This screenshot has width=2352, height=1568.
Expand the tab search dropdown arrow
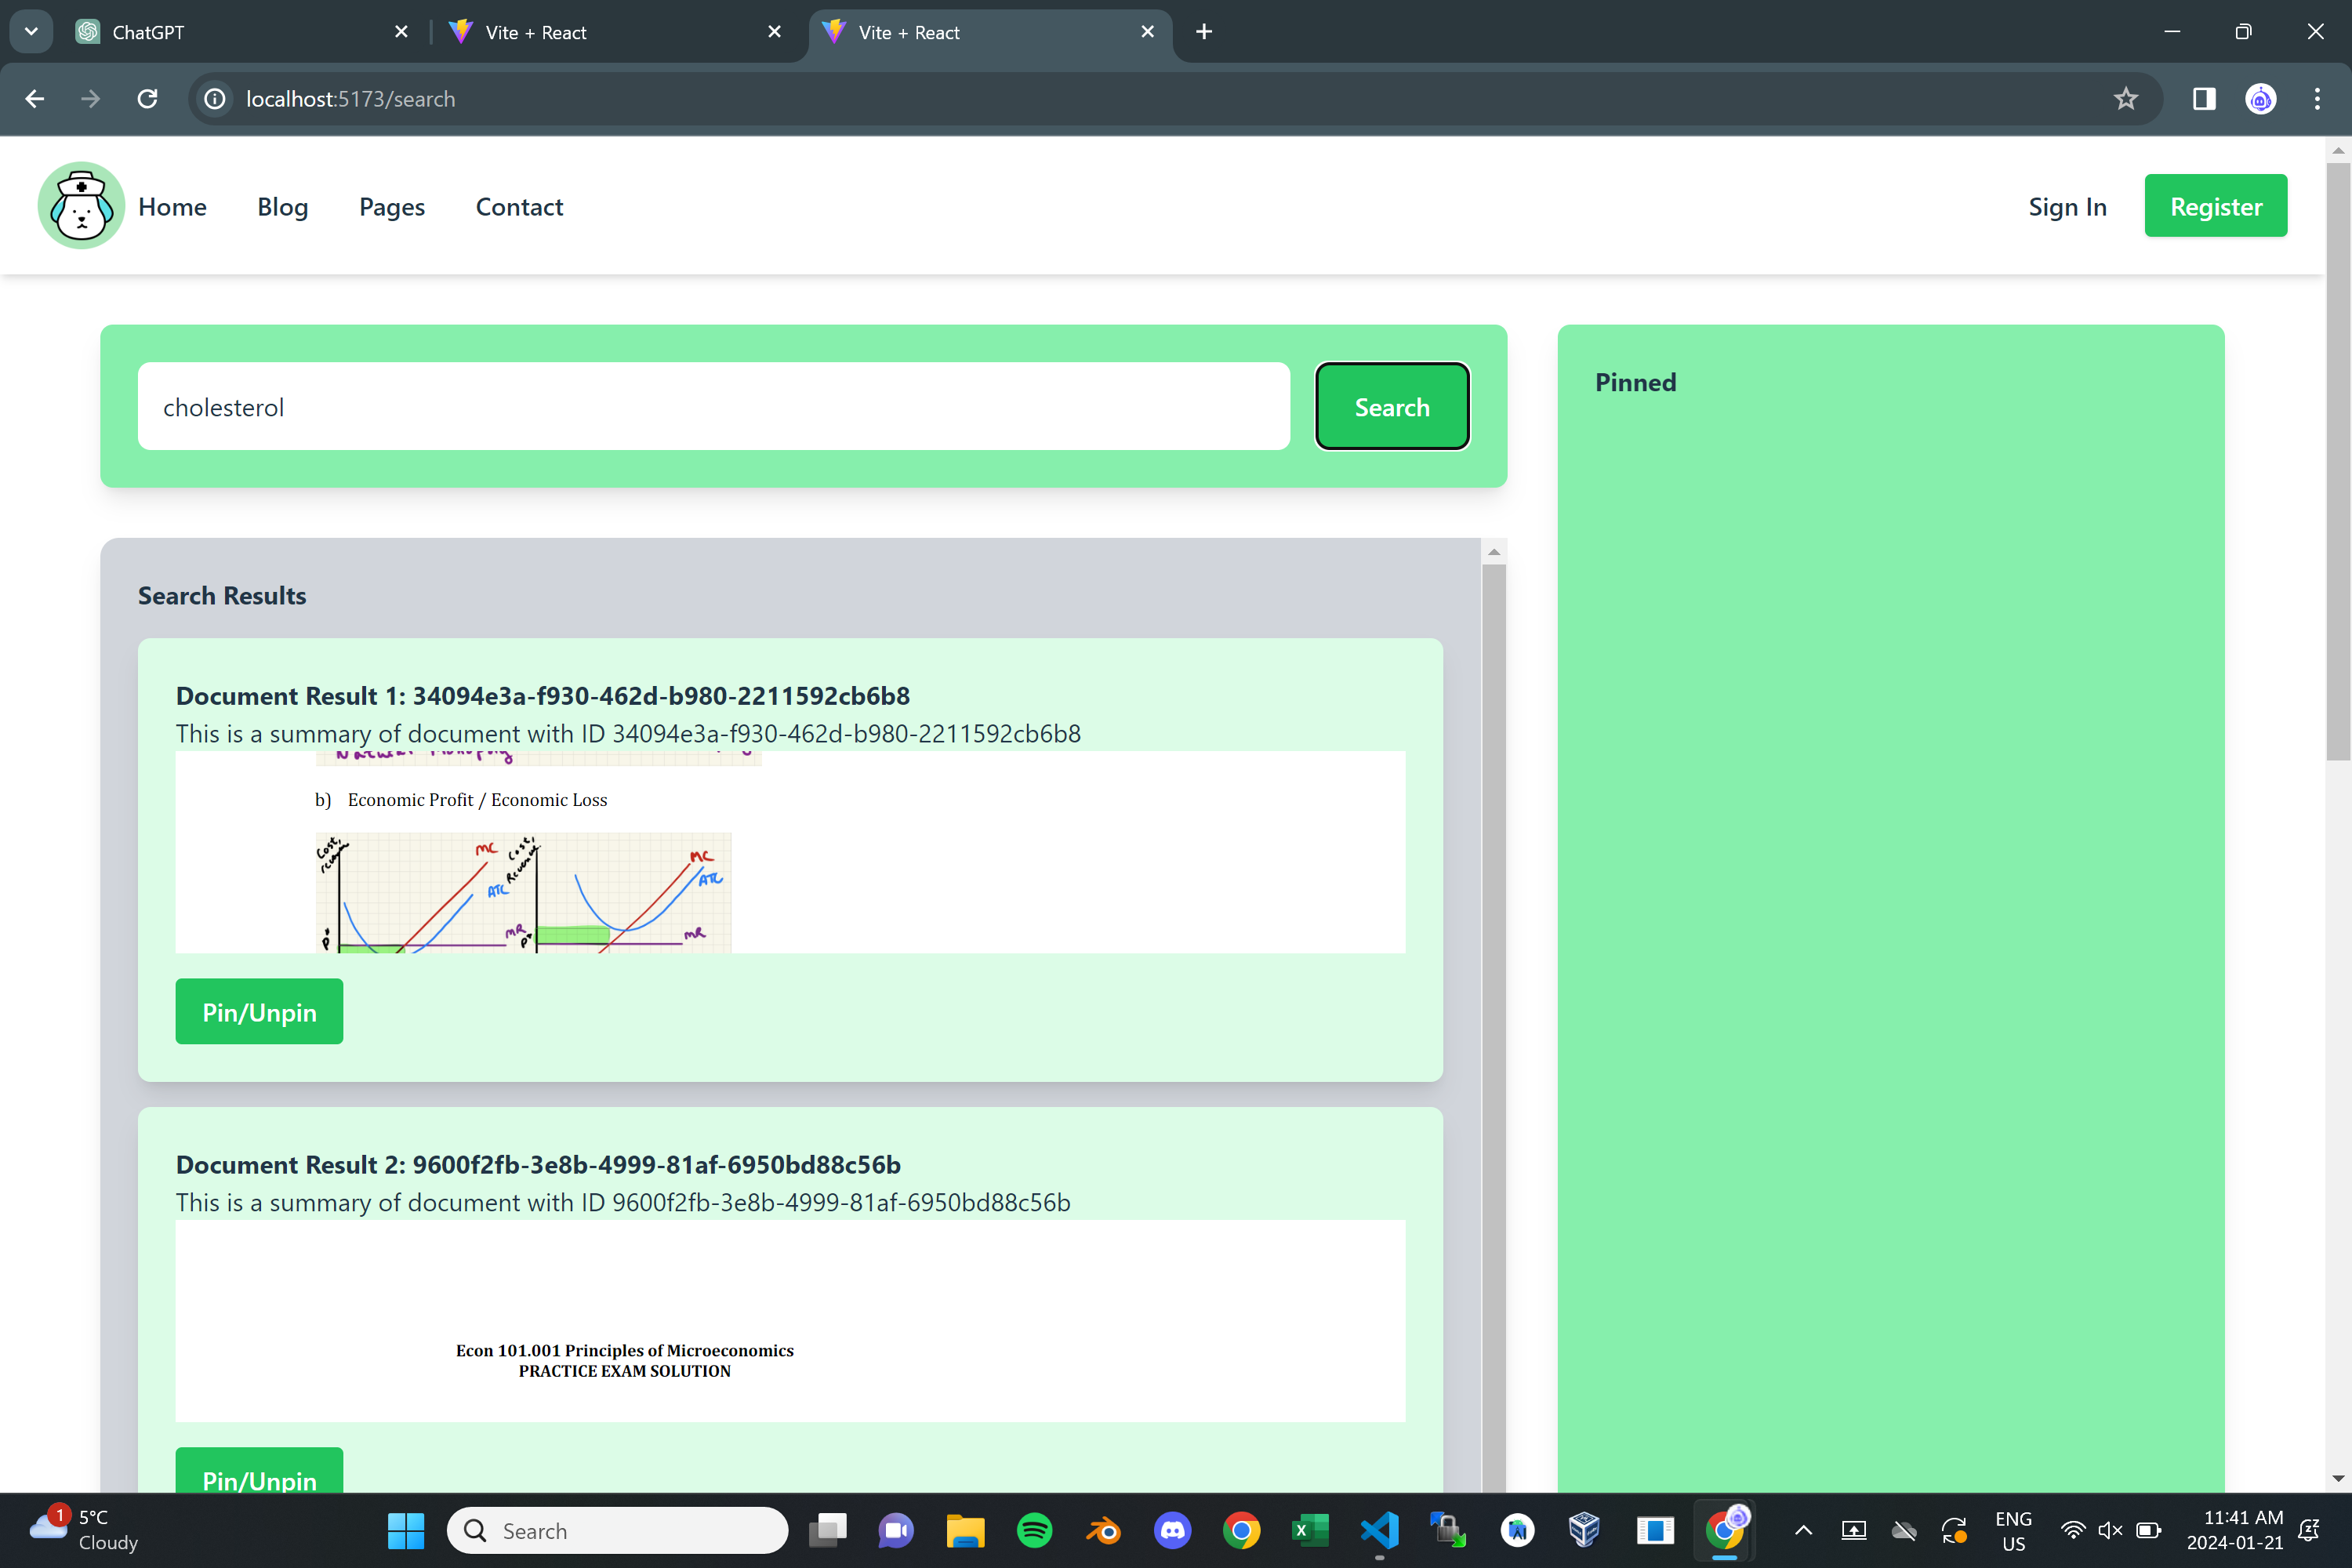click(31, 32)
